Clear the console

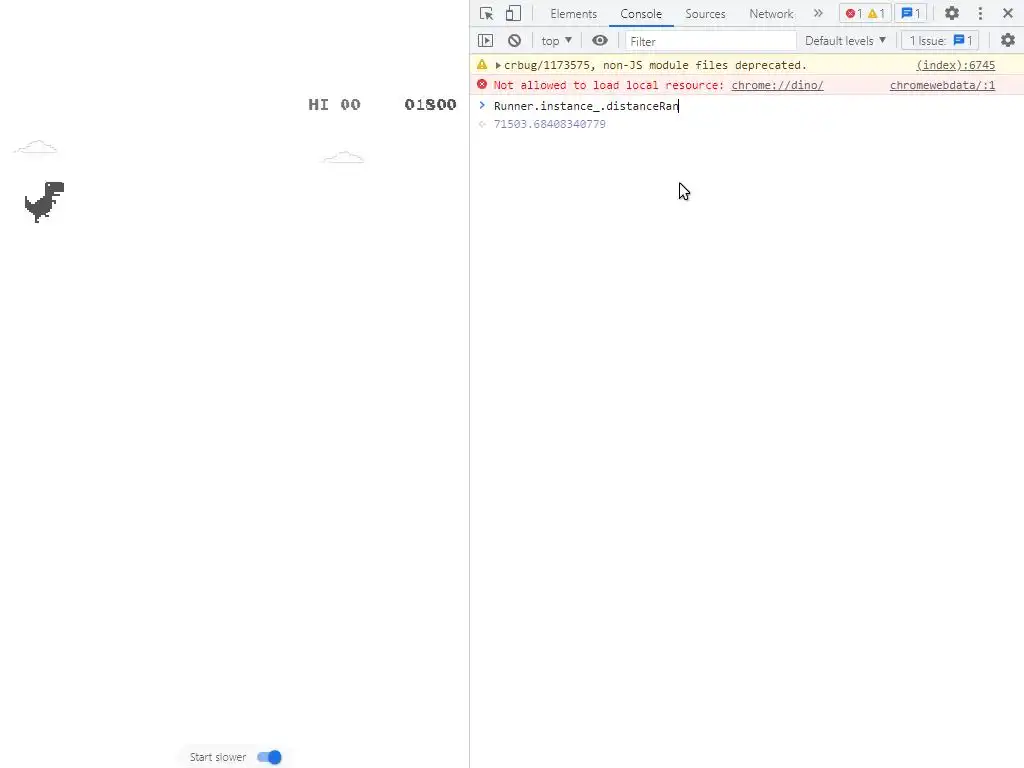pyautogui.click(x=515, y=40)
